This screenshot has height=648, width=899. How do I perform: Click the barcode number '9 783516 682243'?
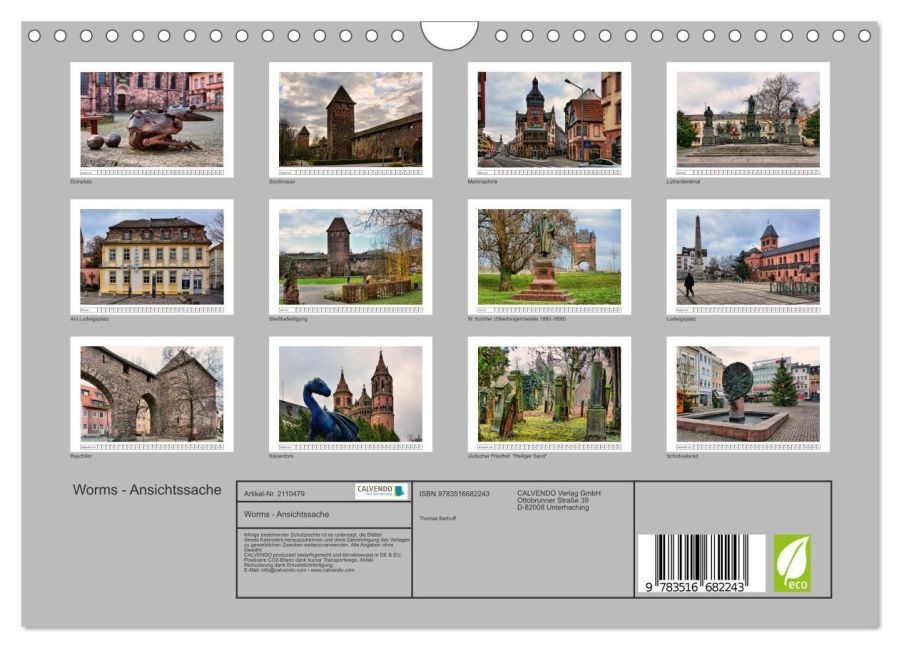coord(695,587)
